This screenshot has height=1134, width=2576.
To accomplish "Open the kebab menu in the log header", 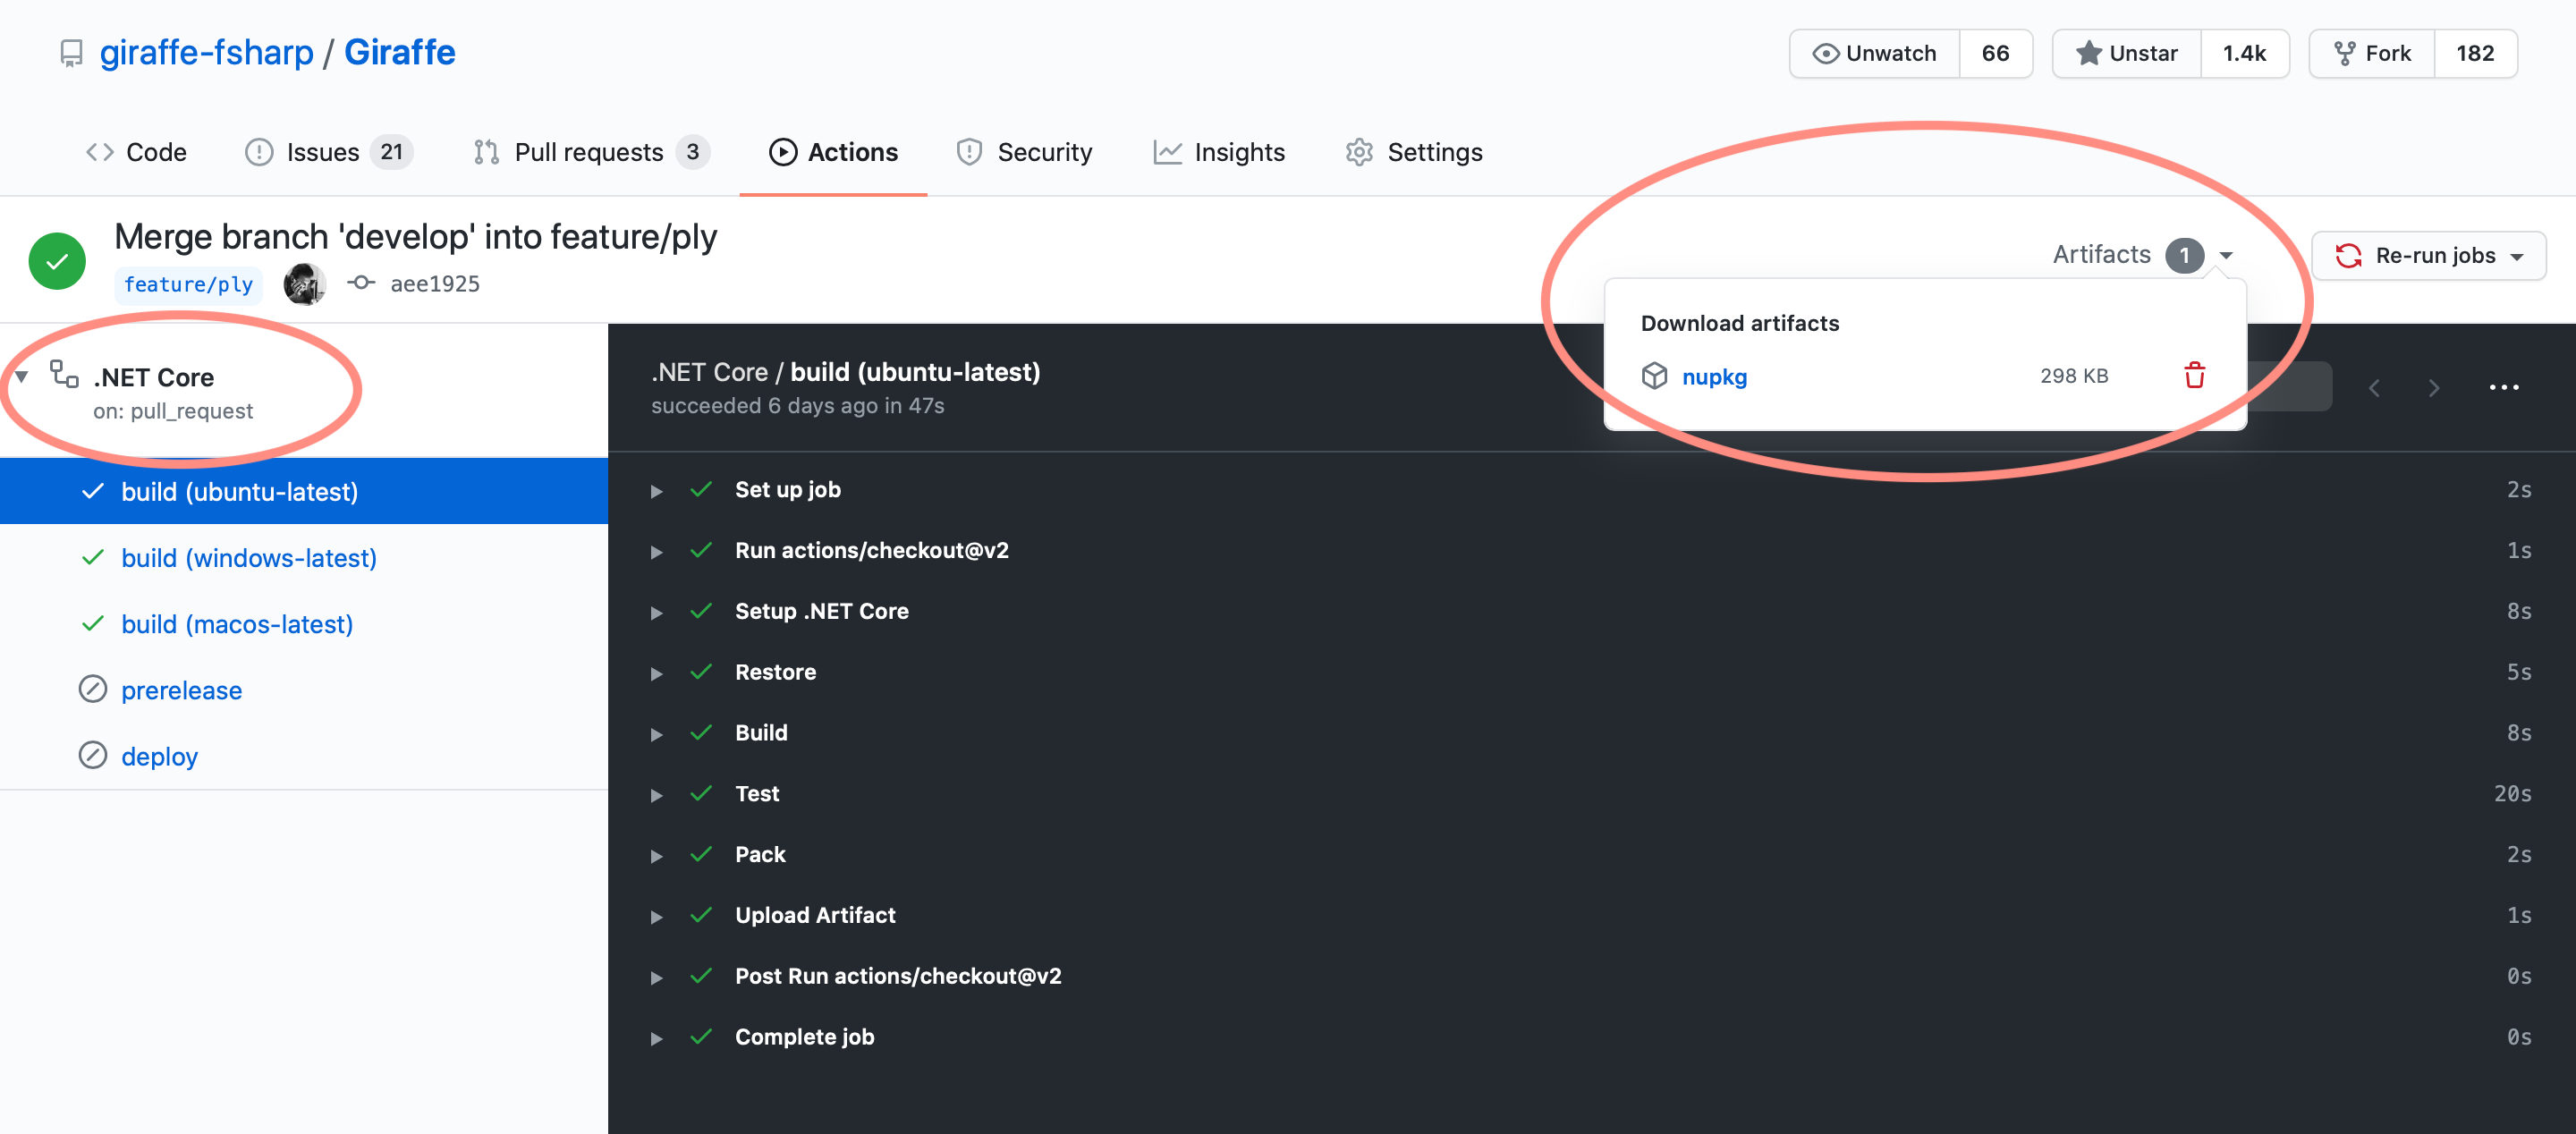I will click(2505, 387).
